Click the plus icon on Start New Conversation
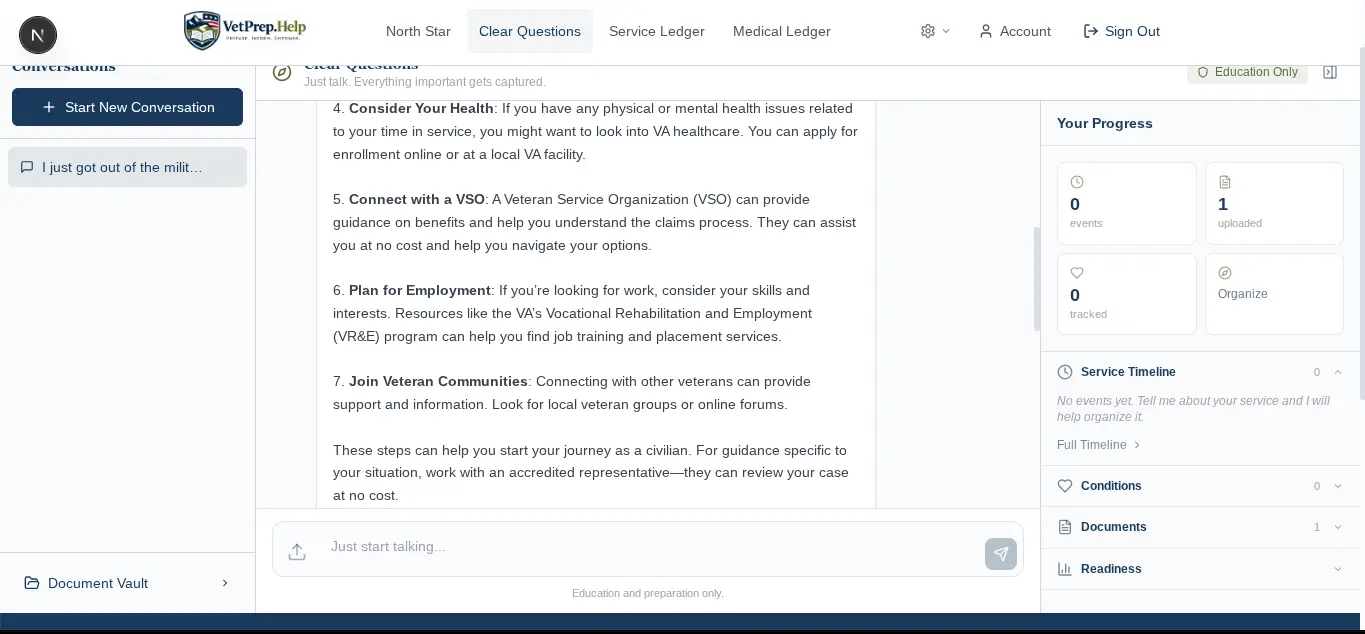Viewport: 1365px width, 634px height. coord(49,107)
